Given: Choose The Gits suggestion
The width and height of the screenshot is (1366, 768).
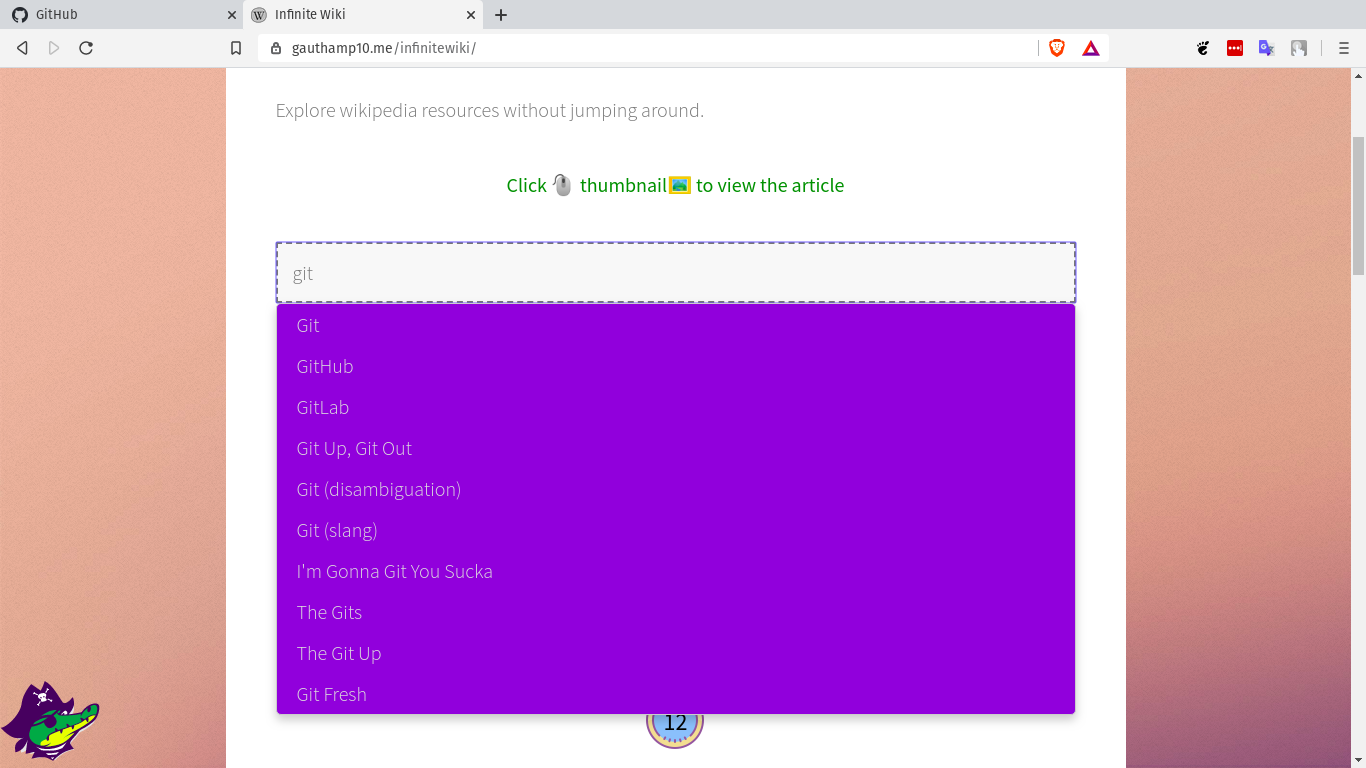Looking at the screenshot, I should pyautogui.click(x=676, y=612).
